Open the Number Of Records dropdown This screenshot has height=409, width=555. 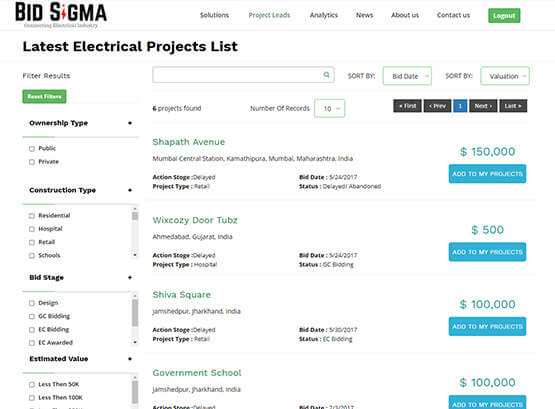point(330,109)
